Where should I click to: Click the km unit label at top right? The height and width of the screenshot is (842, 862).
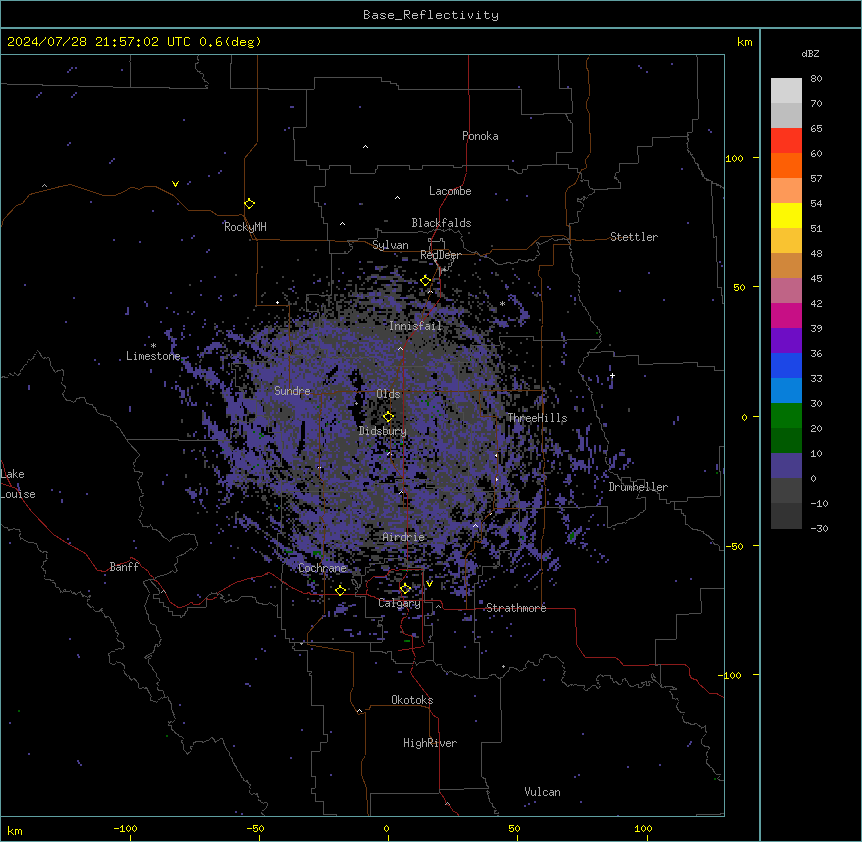745,42
